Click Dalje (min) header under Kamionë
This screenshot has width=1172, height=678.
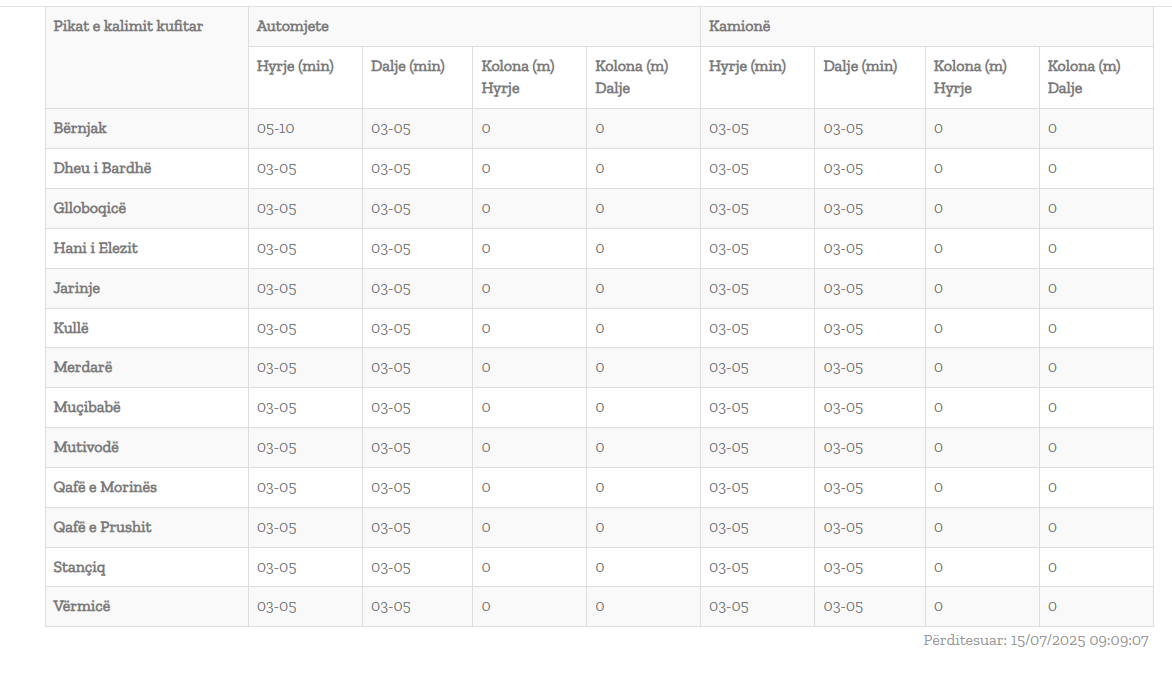coord(860,67)
